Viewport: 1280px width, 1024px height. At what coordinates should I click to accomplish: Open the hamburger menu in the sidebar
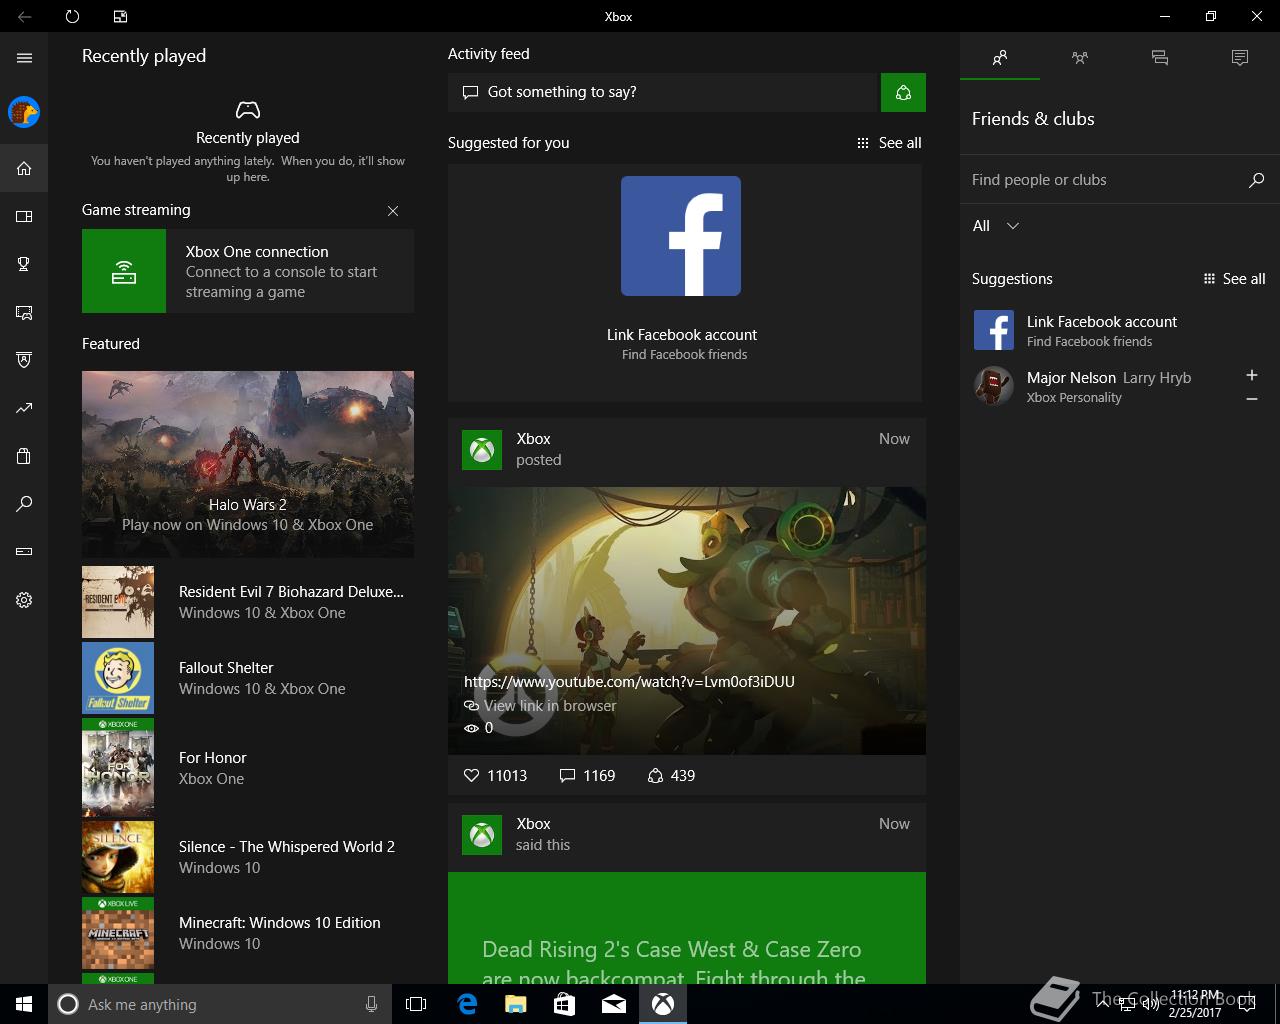pos(24,58)
